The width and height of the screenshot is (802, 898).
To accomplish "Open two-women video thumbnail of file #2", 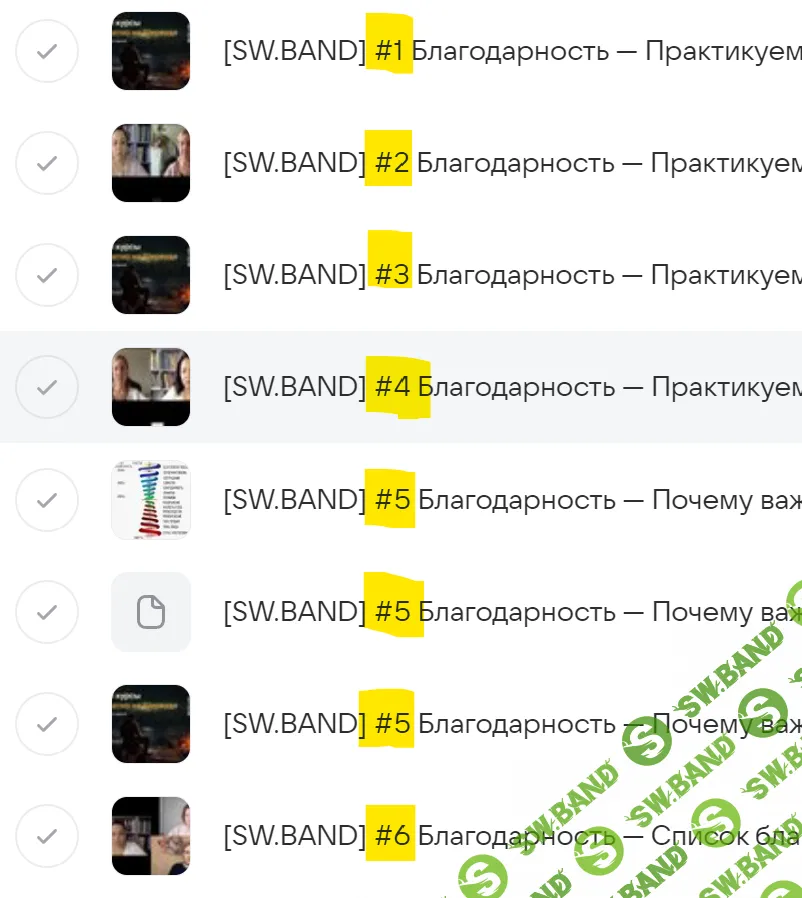I will click(x=151, y=163).
